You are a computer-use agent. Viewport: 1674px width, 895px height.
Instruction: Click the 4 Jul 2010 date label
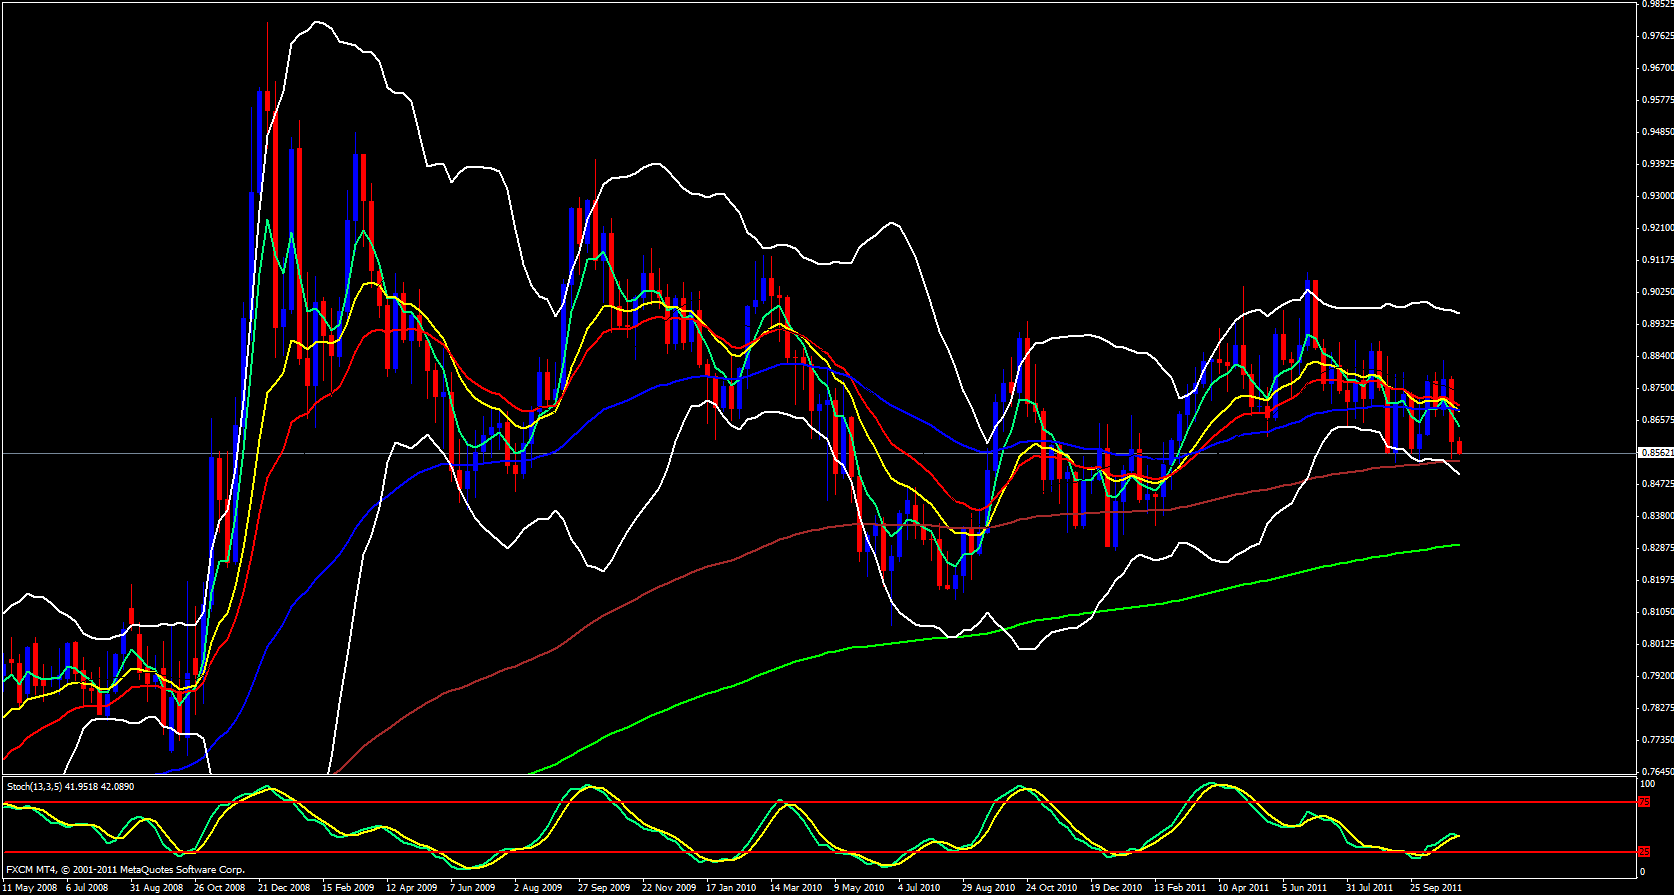pyautogui.click(x=919, y=888)
